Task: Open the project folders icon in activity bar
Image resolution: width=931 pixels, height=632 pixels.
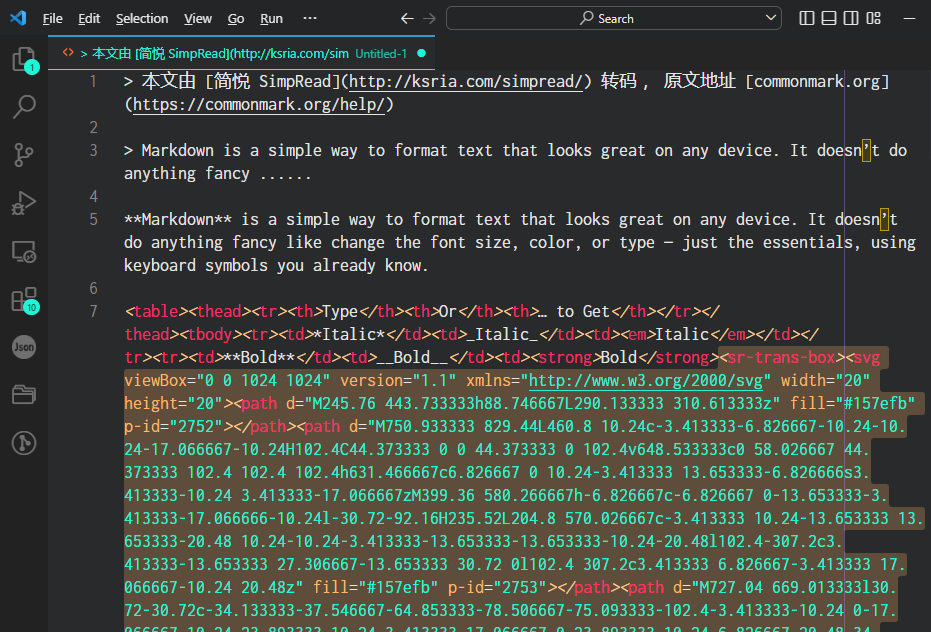Action: tap(24, 394)
